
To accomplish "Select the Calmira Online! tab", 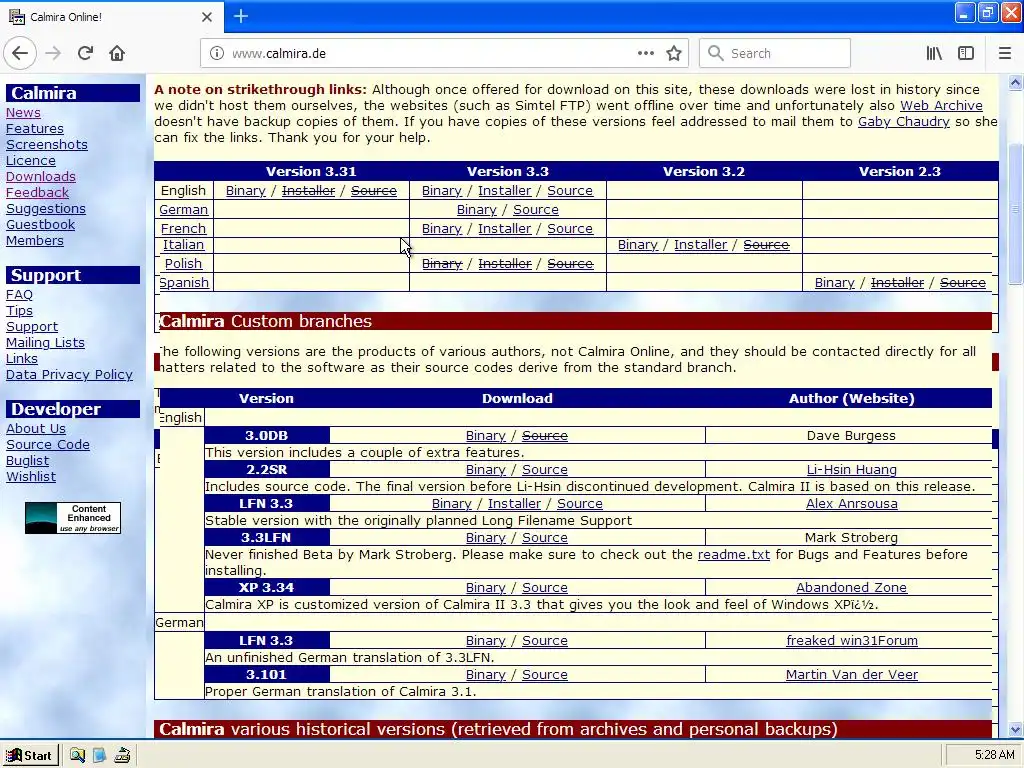I will (x=111, y=17).
